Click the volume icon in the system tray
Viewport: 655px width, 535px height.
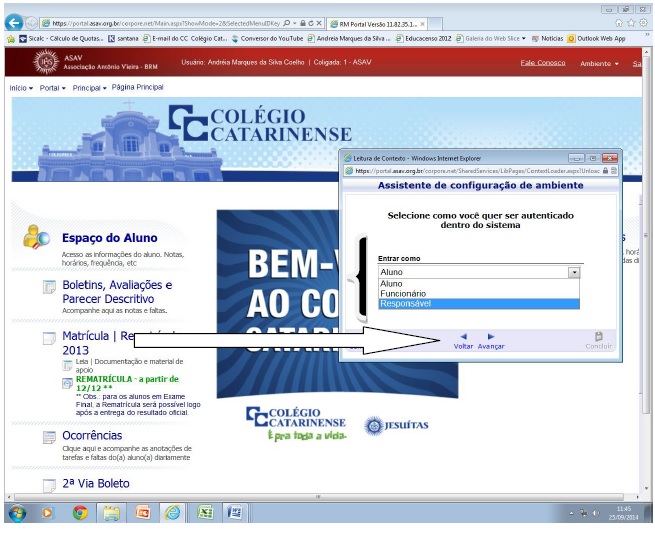pos(597,513)
